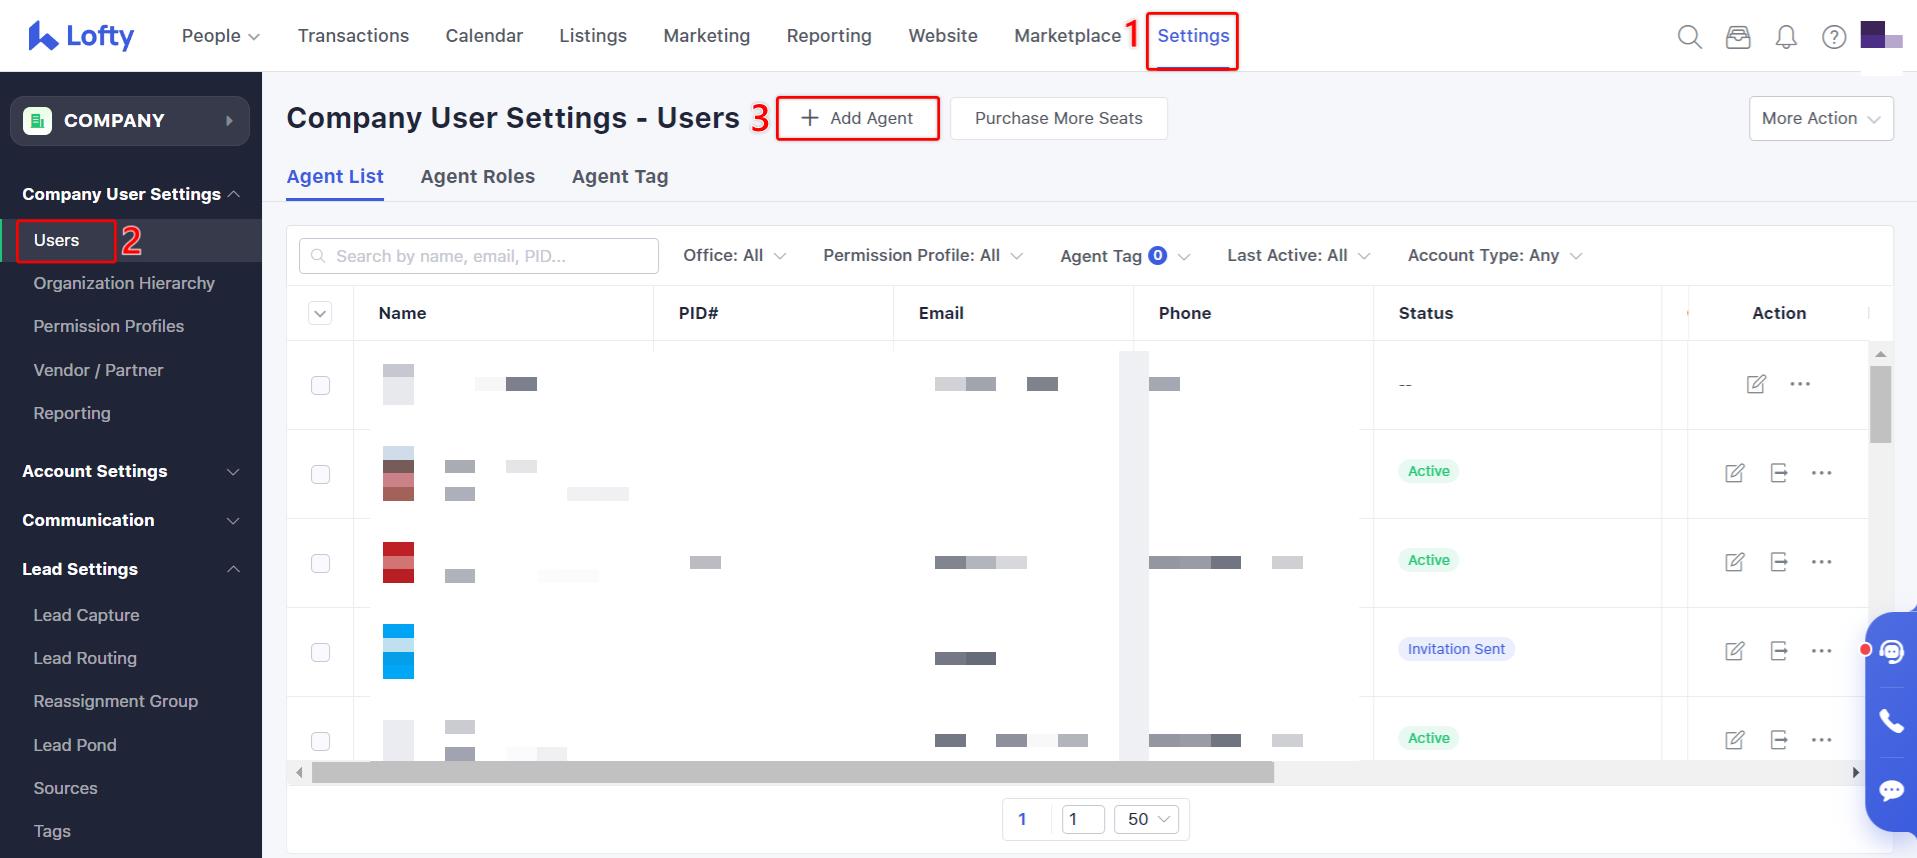Tick the first agent row checkbox
This screenshot has width=1917, height=858.
click(320, 385)
